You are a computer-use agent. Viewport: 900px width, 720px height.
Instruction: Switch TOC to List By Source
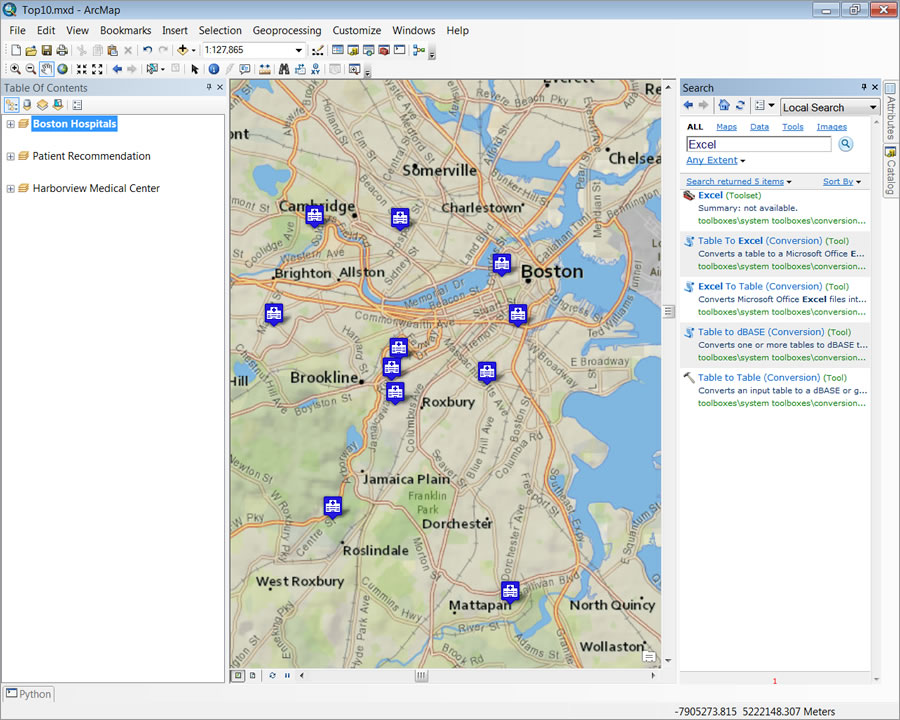point(27,105)
